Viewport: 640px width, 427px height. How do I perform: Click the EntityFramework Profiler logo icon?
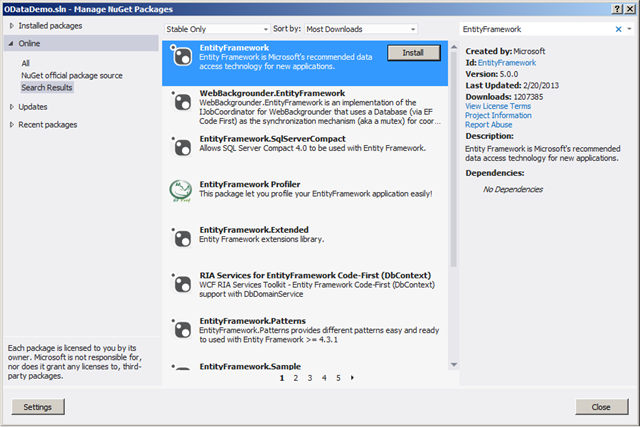point(181,191)
